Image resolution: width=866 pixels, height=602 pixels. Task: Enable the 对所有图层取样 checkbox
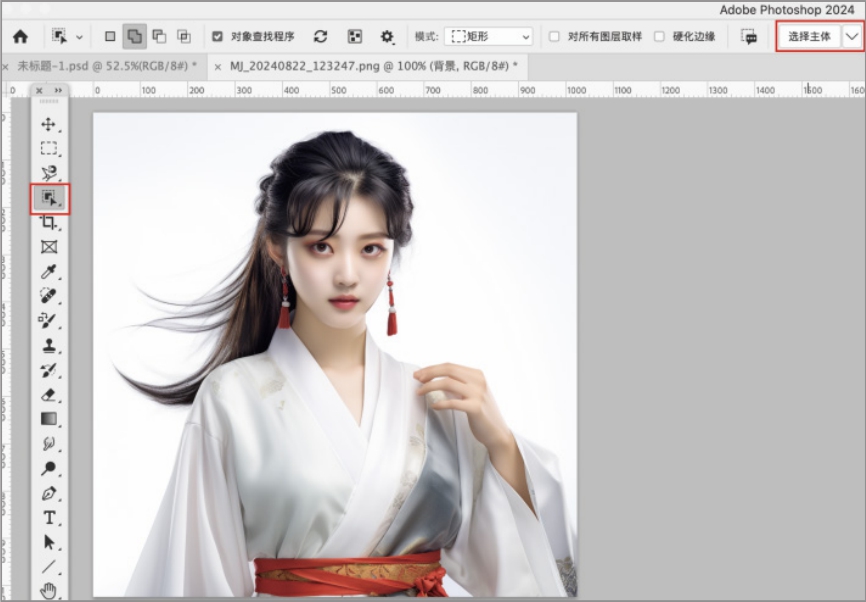tap(554, 36)
